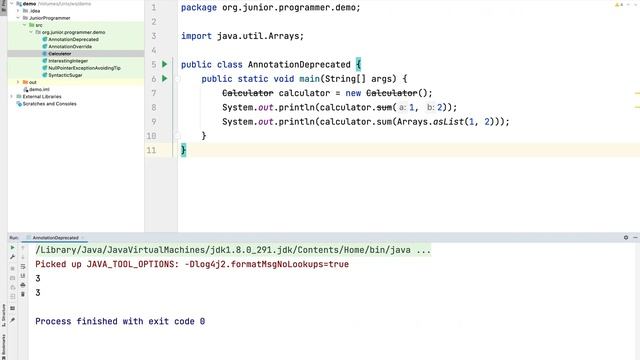Run class from line 5 gutter arrow

(164, 64)
